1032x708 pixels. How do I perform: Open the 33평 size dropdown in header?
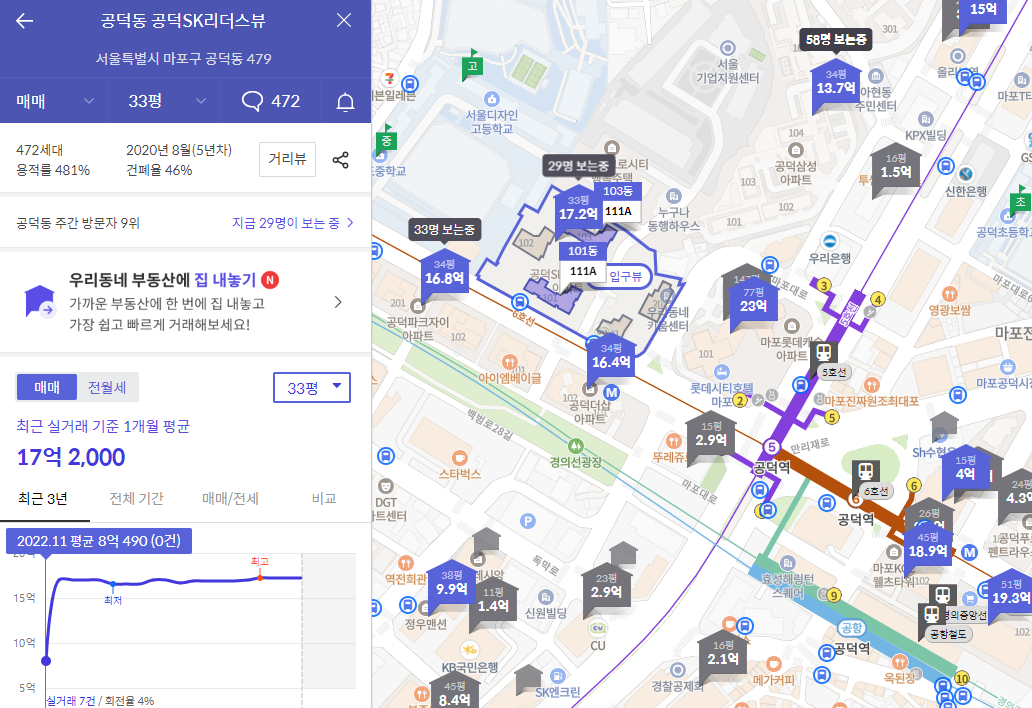click(x=164, y=101)
